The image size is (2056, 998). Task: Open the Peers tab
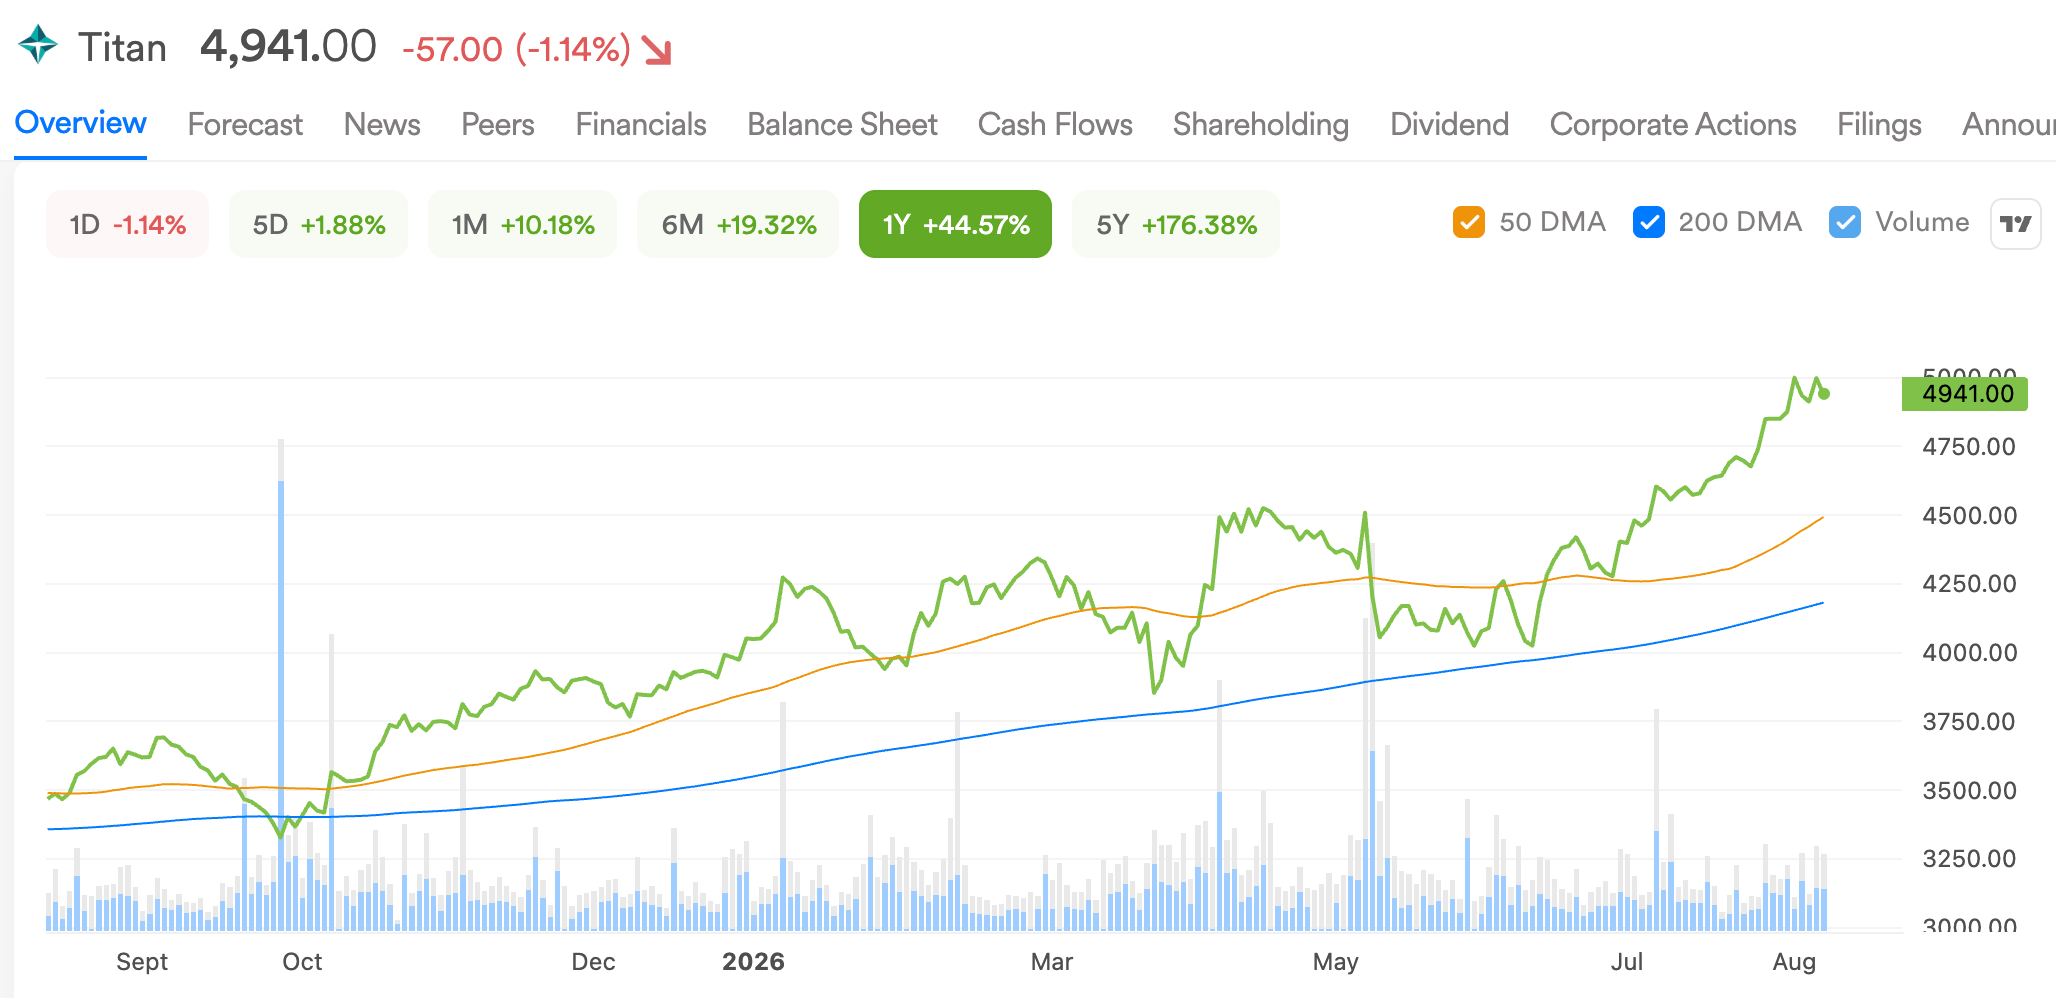[498, 124]
